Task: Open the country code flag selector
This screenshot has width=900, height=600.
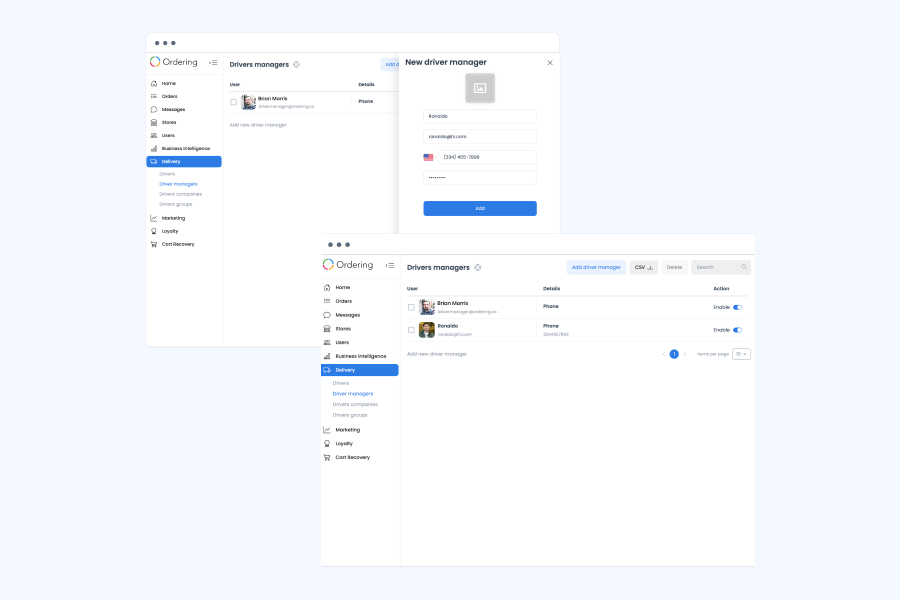Action: click(430, 157)
